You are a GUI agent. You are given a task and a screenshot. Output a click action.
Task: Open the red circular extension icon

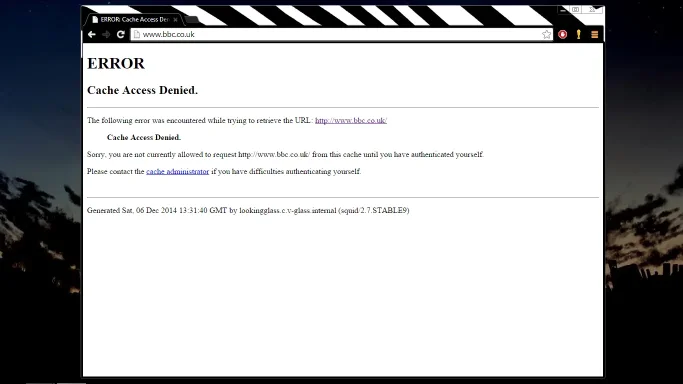pyautogui.click(x=563, y=34)
